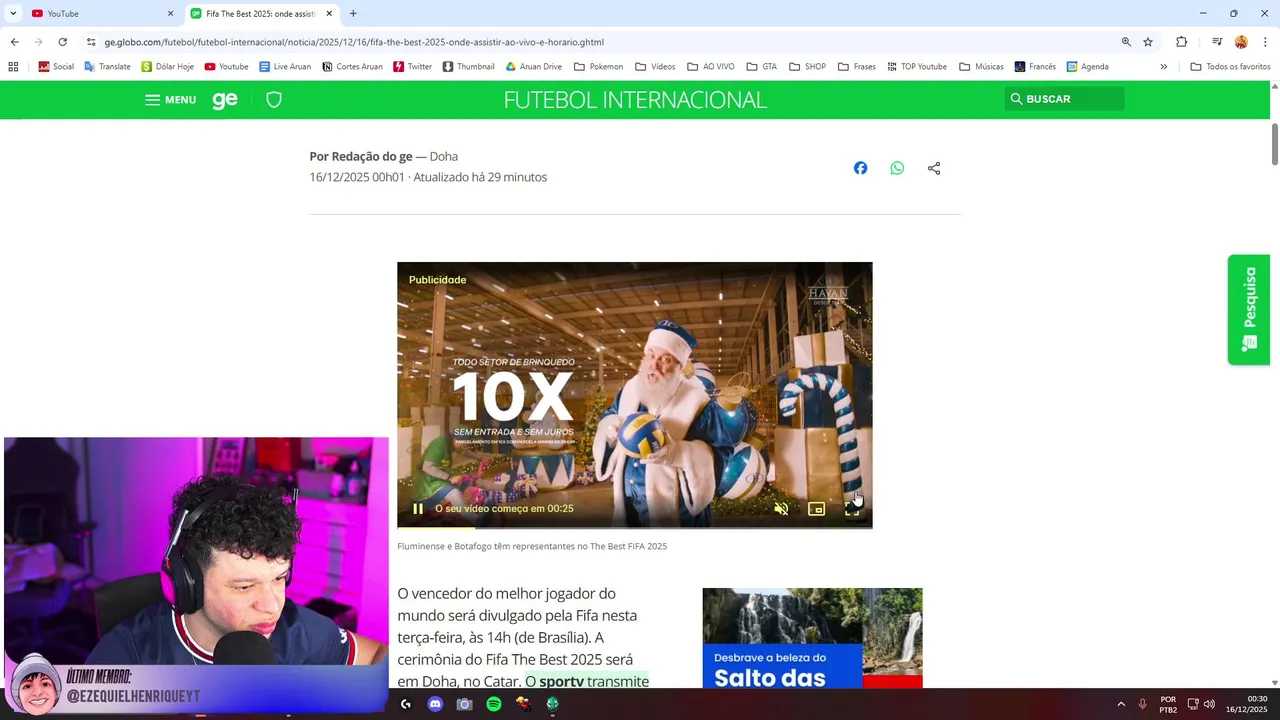Screen dimensions: 1280x720
Task: Open the Agenda bookmark
Action: (x=1087, y=67)
